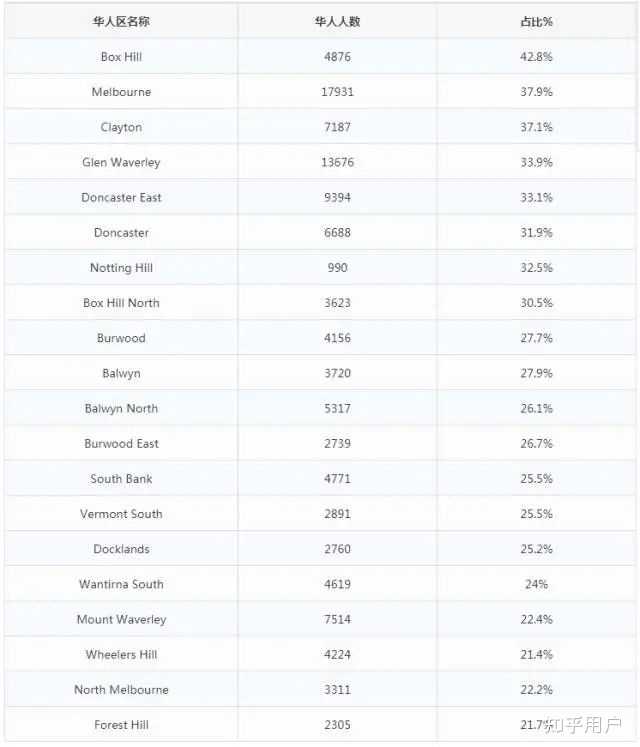Screen dimensions: 640x747
Task: Click Melbourne's population value 17931
Action: click(x=337, y=92)
